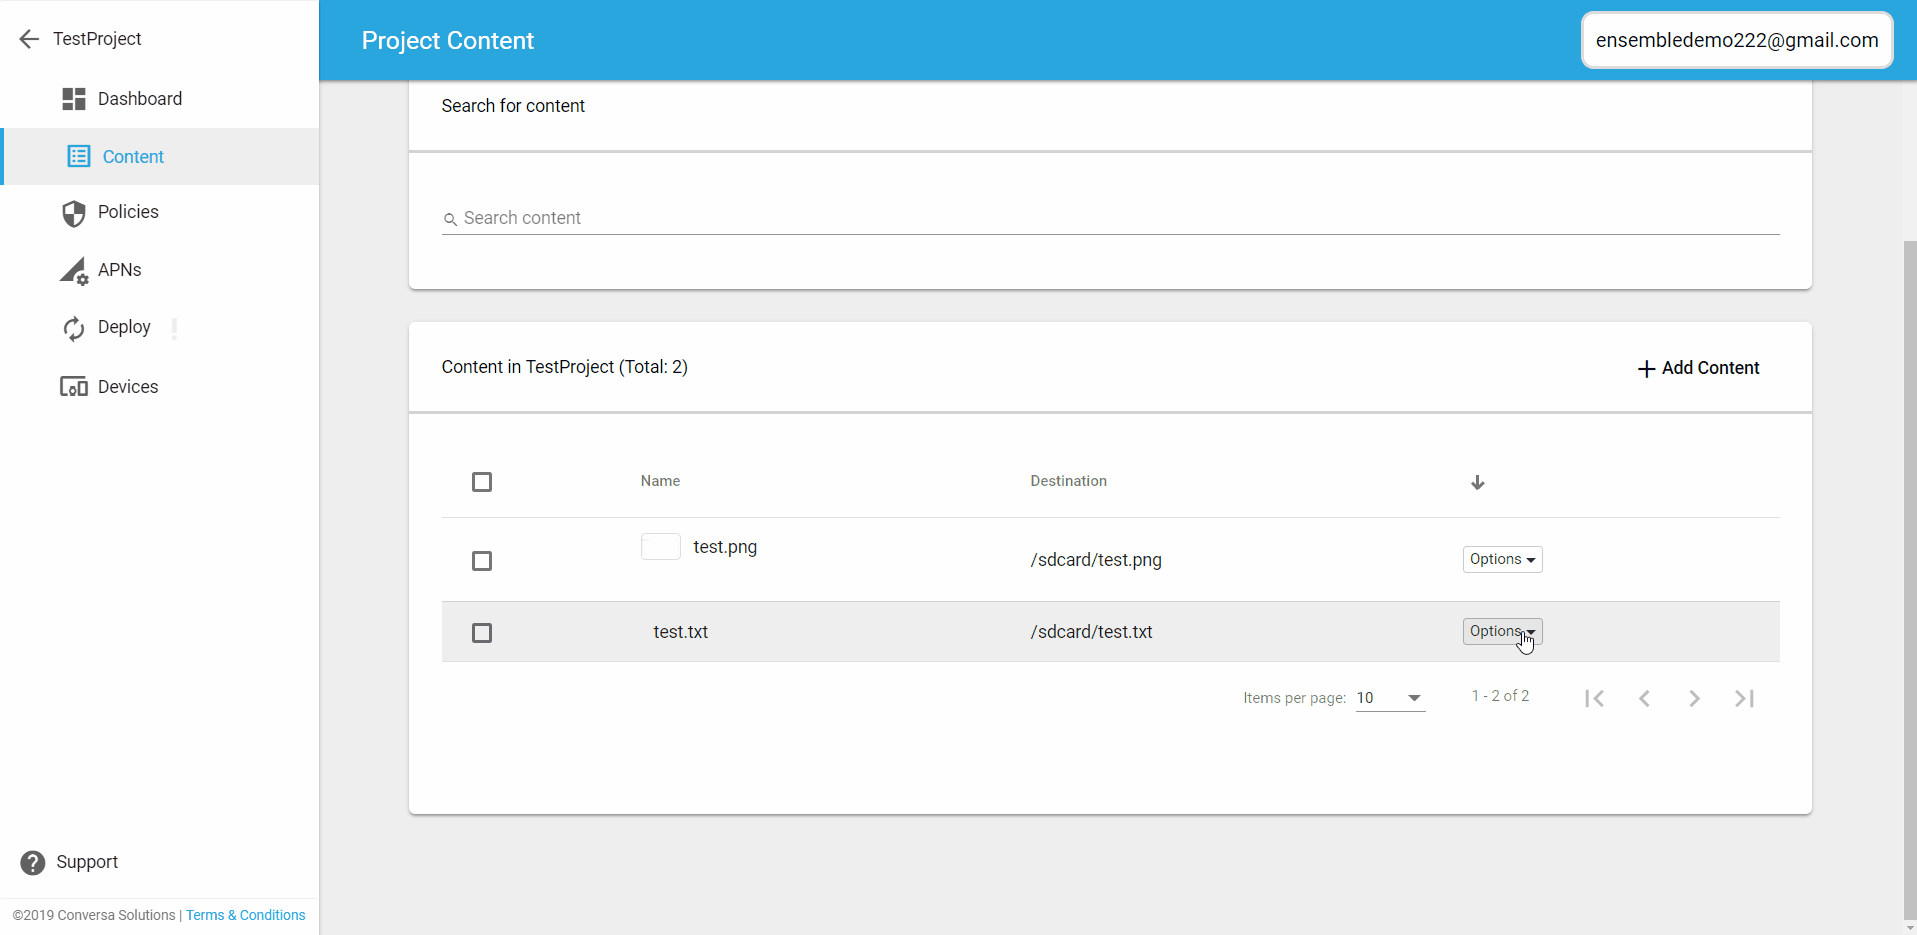Click the Content in TestProject total heading
This screenshot has width=1917, height=935.
click(x=565, y=367)
